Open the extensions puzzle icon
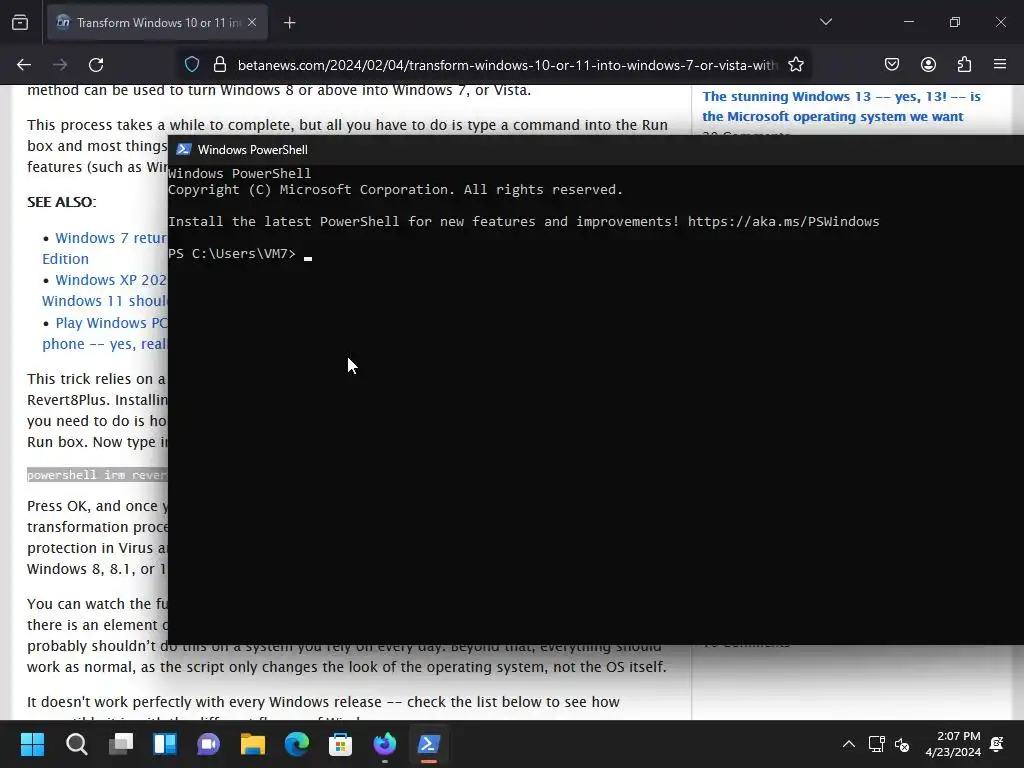The width and height of the screenshot is (1024, 768). (964, 64)
